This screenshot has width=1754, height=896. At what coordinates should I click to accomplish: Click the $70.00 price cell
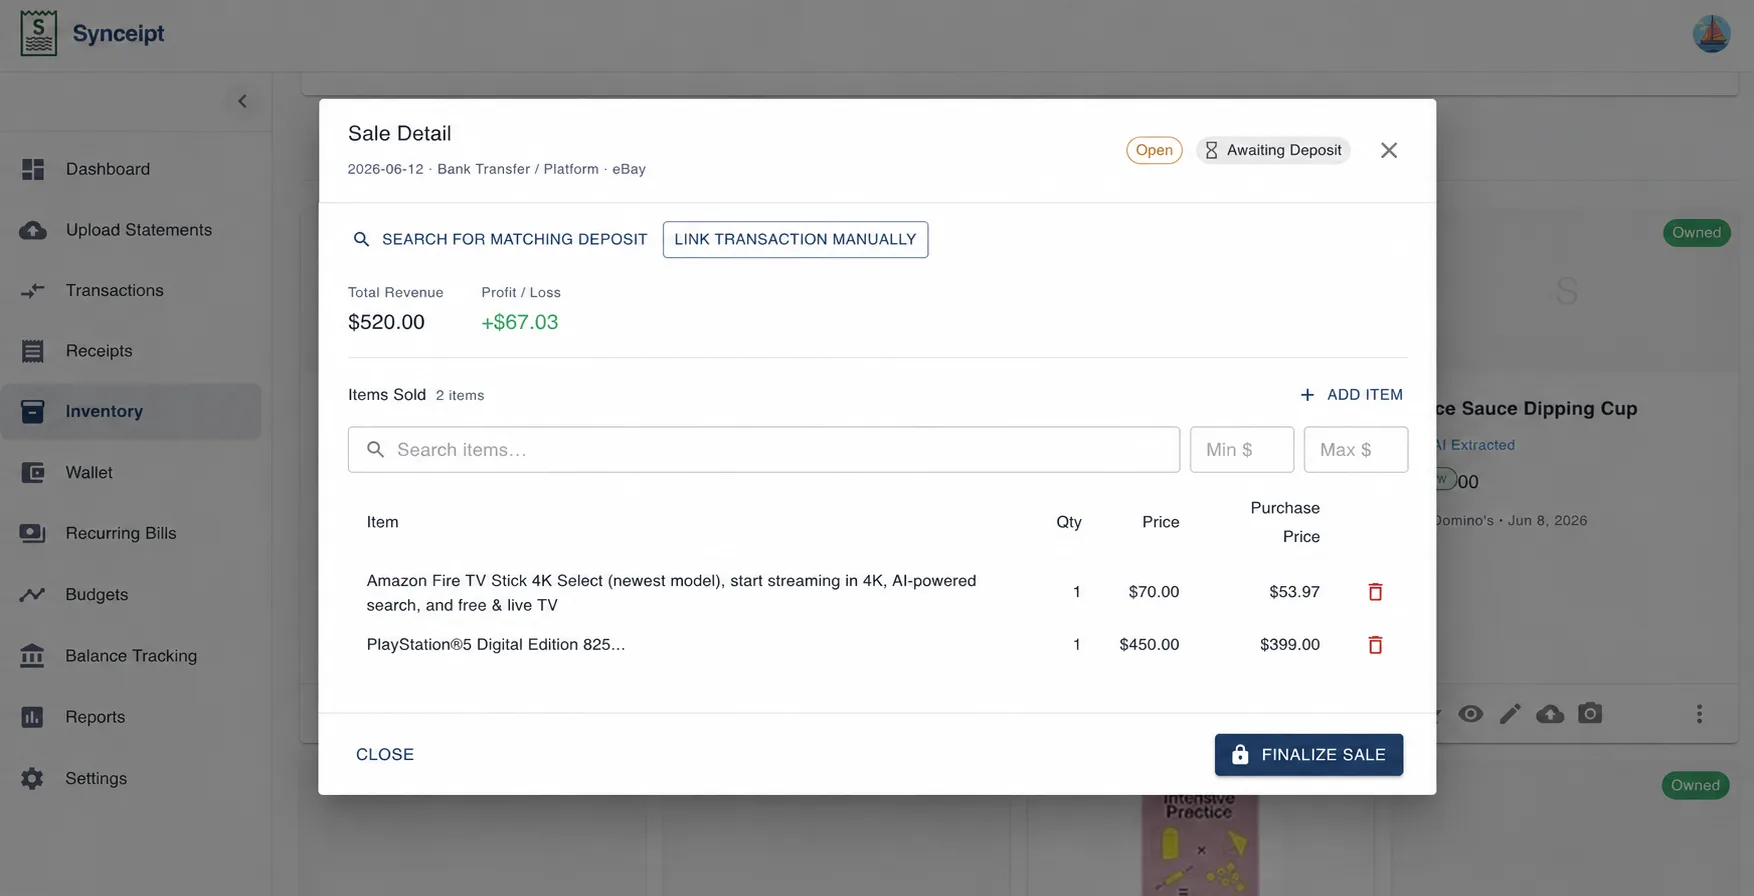[1154, 592]
